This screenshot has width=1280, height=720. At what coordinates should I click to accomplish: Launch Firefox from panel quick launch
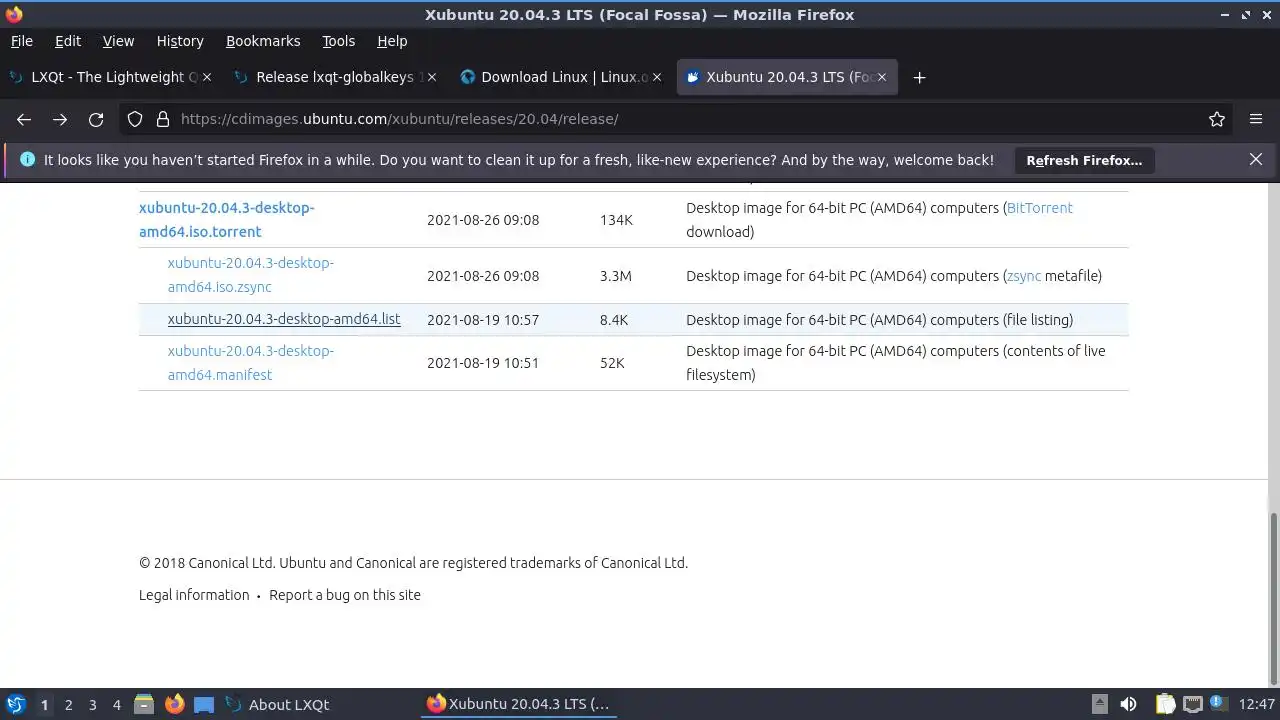pyautogui.click(x=175, y=704)
